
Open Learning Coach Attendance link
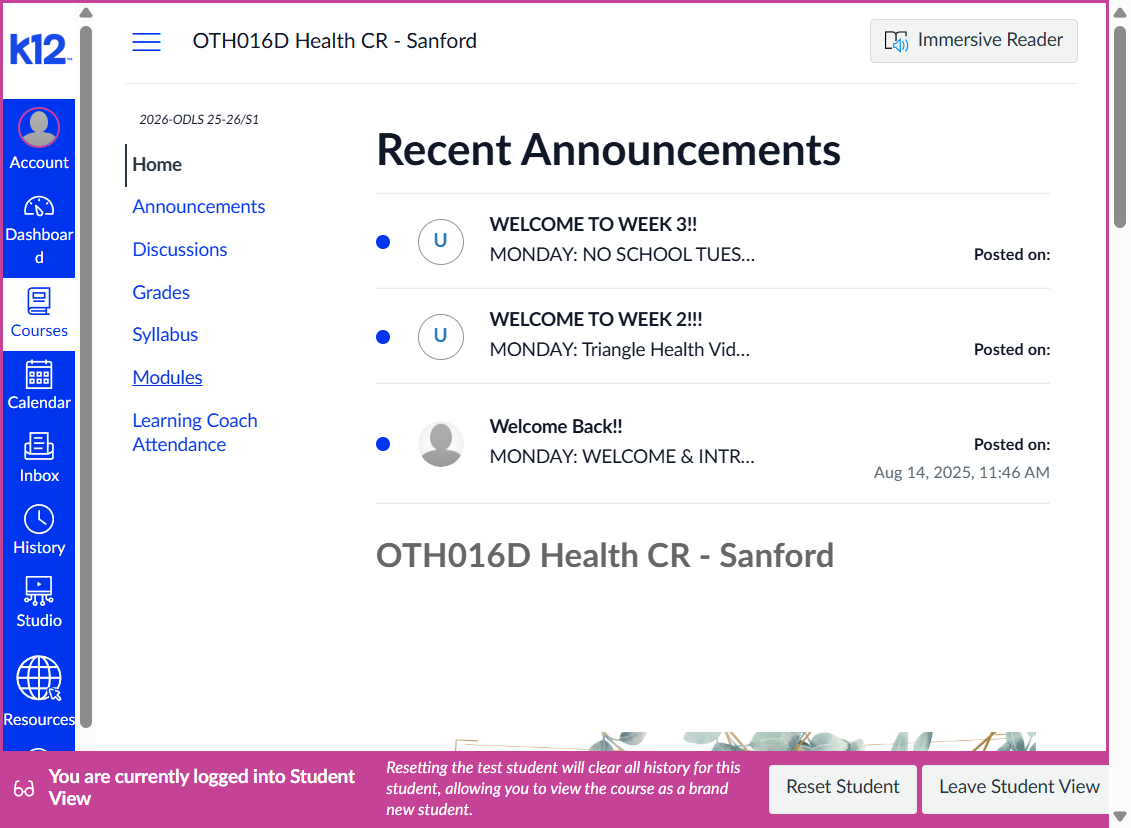pyautogui.click(x=195, y=432)
